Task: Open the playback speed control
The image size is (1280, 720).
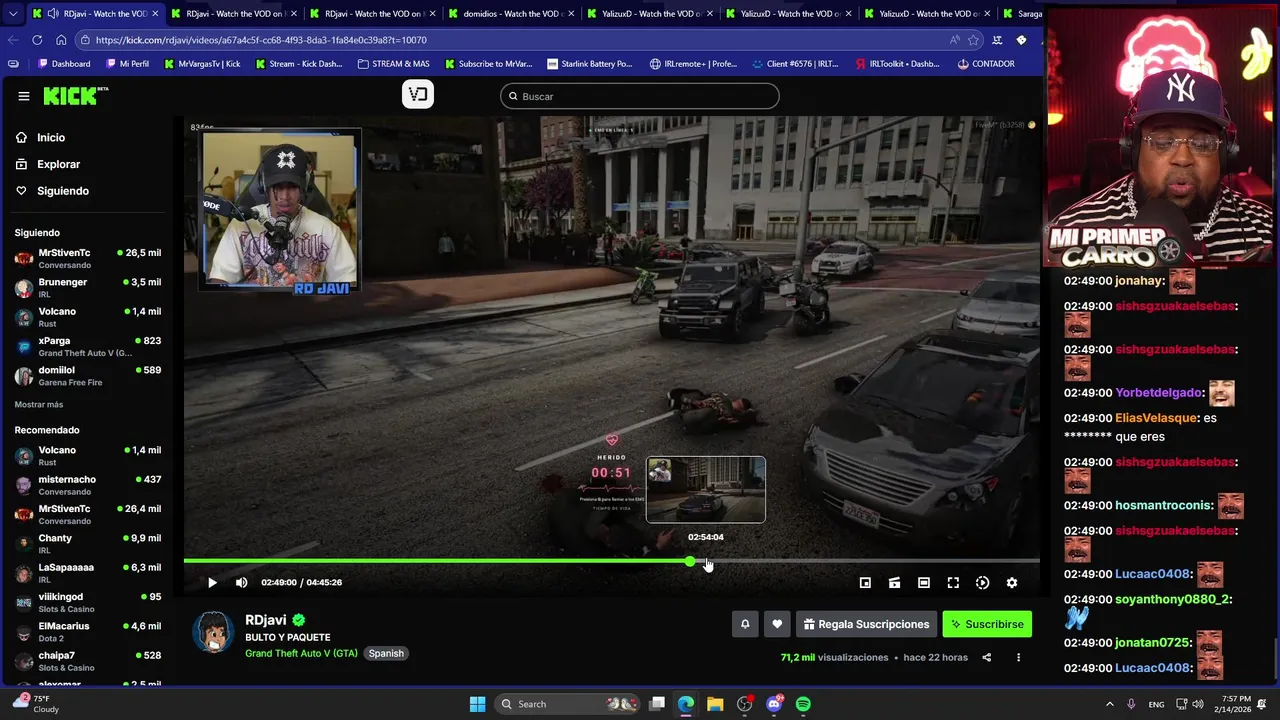Action: click(982, 582)
